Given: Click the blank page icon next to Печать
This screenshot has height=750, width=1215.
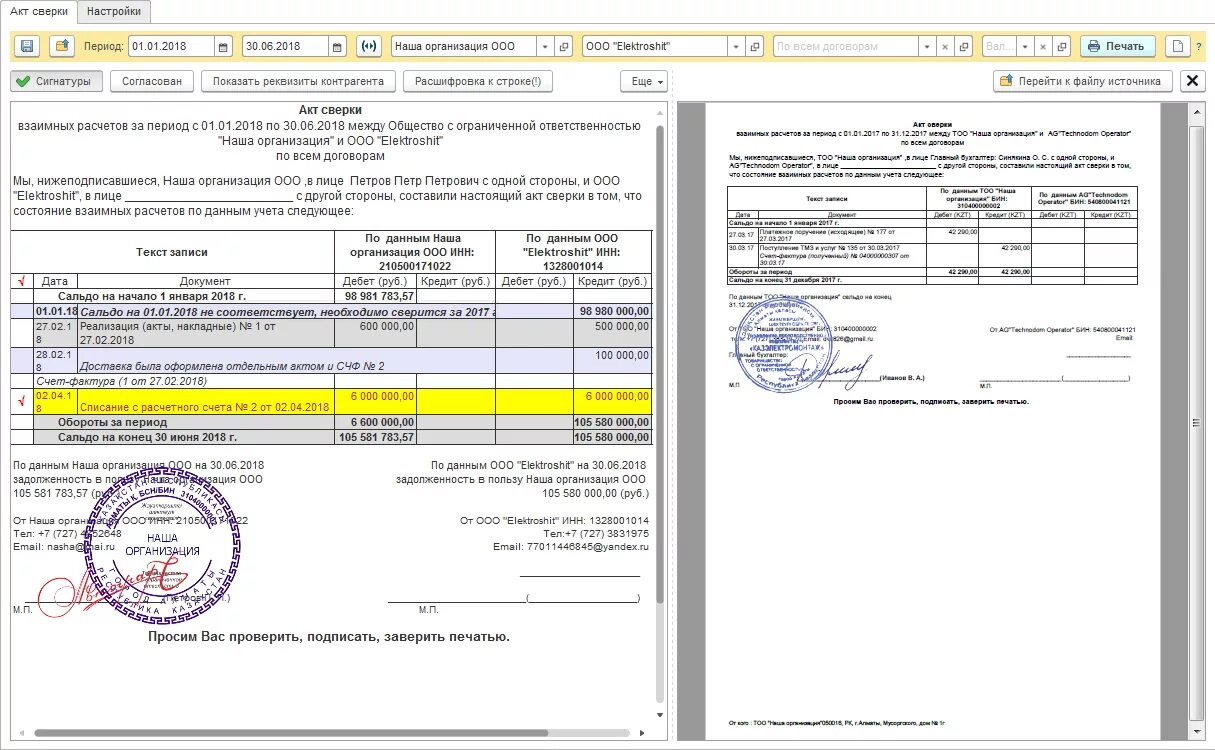Looking at the screenshot, I should 1178,46.
